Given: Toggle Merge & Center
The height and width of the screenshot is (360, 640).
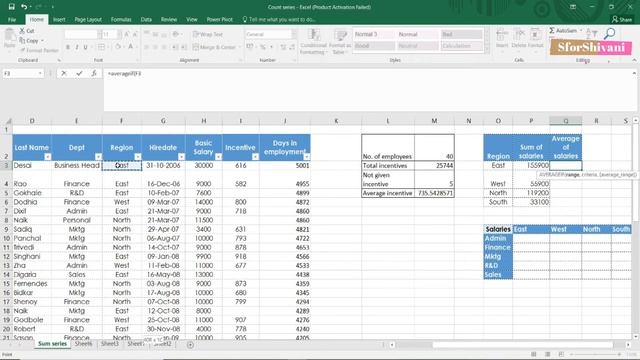Looking at the screenshot, I should (214, 47).
